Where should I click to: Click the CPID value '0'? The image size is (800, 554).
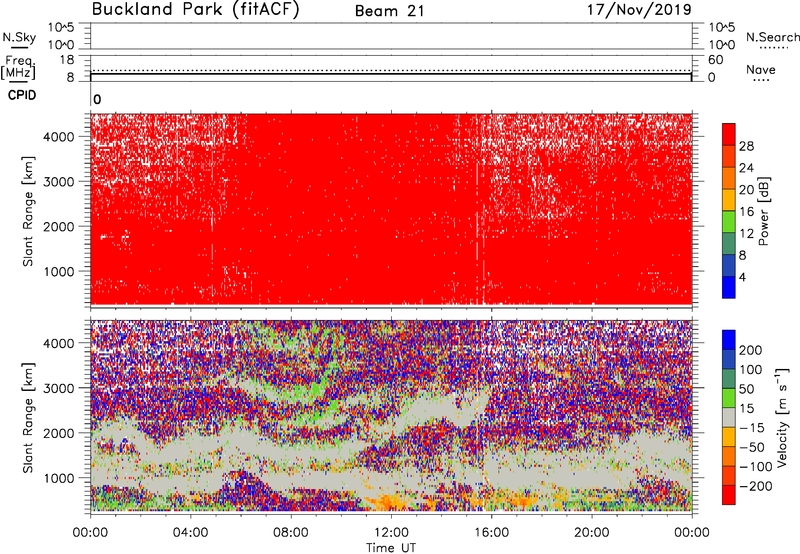(x=97, y=100)
